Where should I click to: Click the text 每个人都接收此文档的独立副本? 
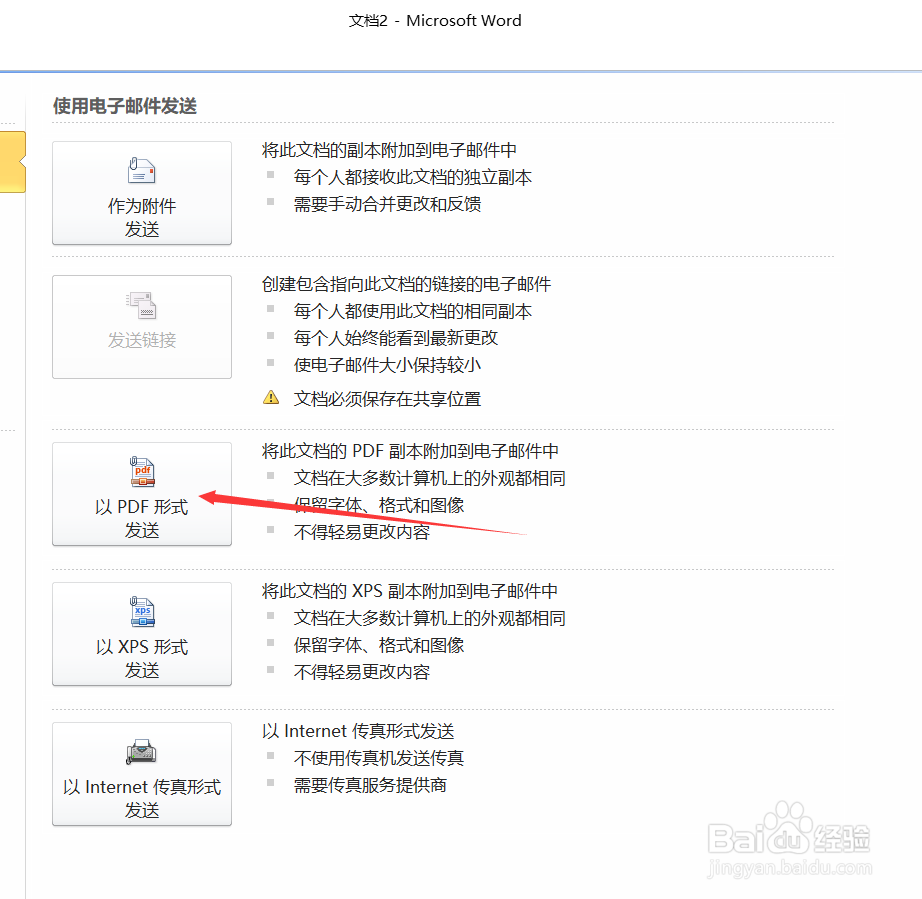pyautogui.click(x=413, y=177)
